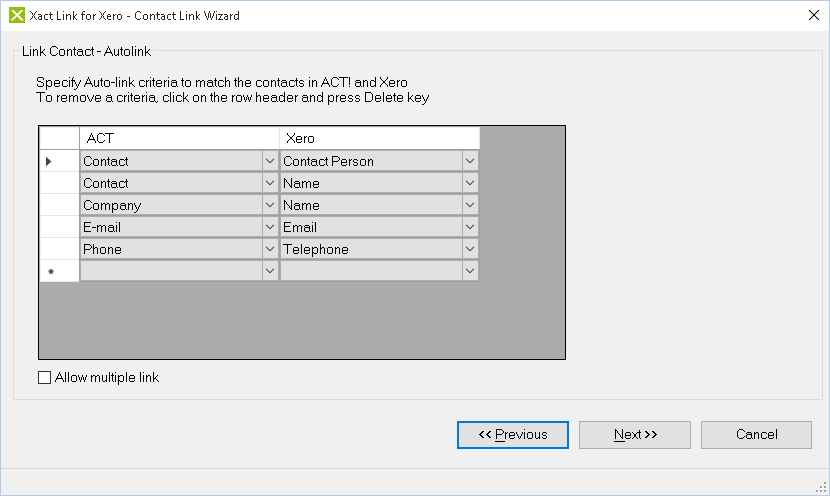
Task: Click the ACT column header
Action: tap(179, 138)
